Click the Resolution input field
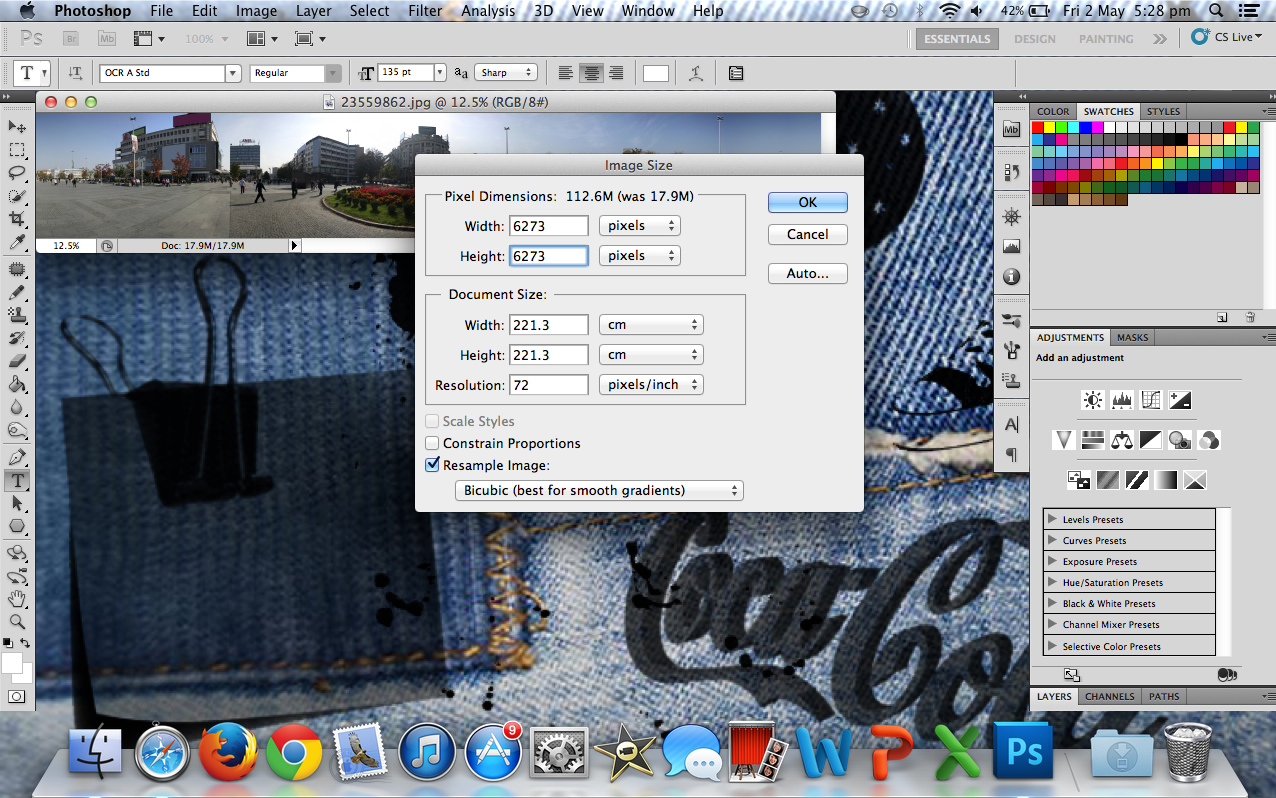Image resolution: width=1276 pixels, height=798 pixels. [x=548, y=384]
